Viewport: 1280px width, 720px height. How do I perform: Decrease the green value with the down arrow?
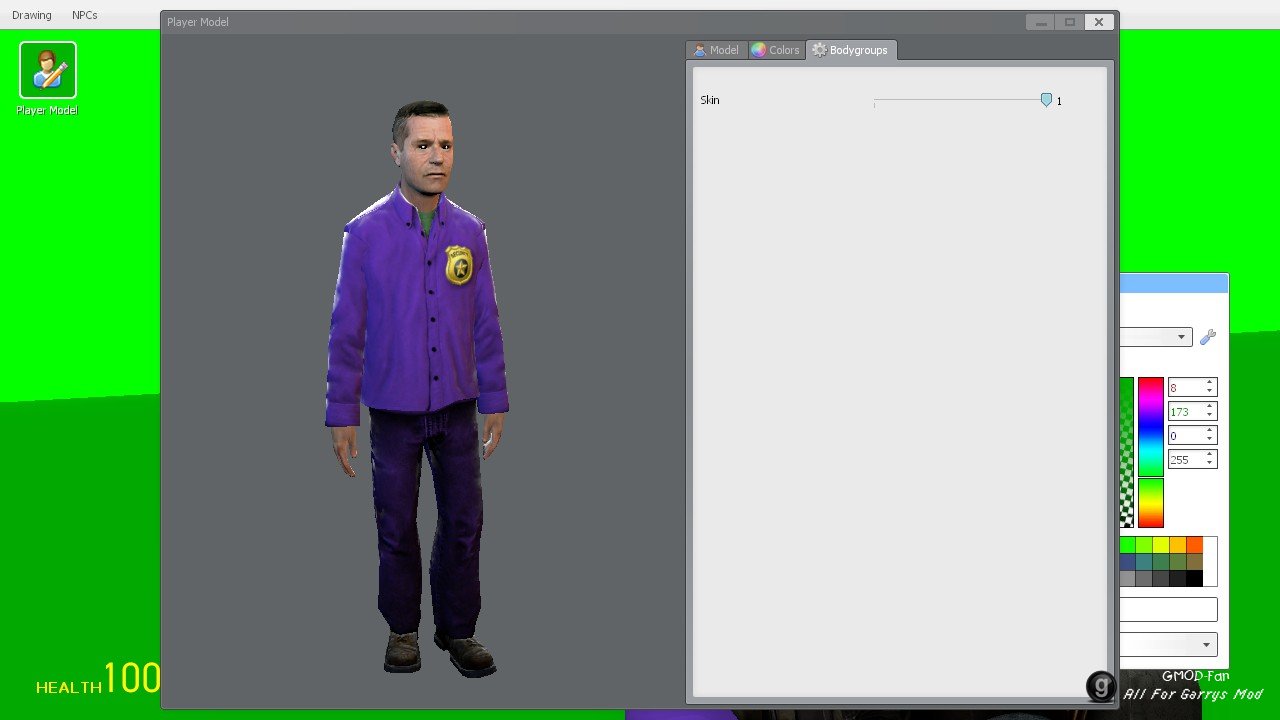click(x=1210, y=416)
